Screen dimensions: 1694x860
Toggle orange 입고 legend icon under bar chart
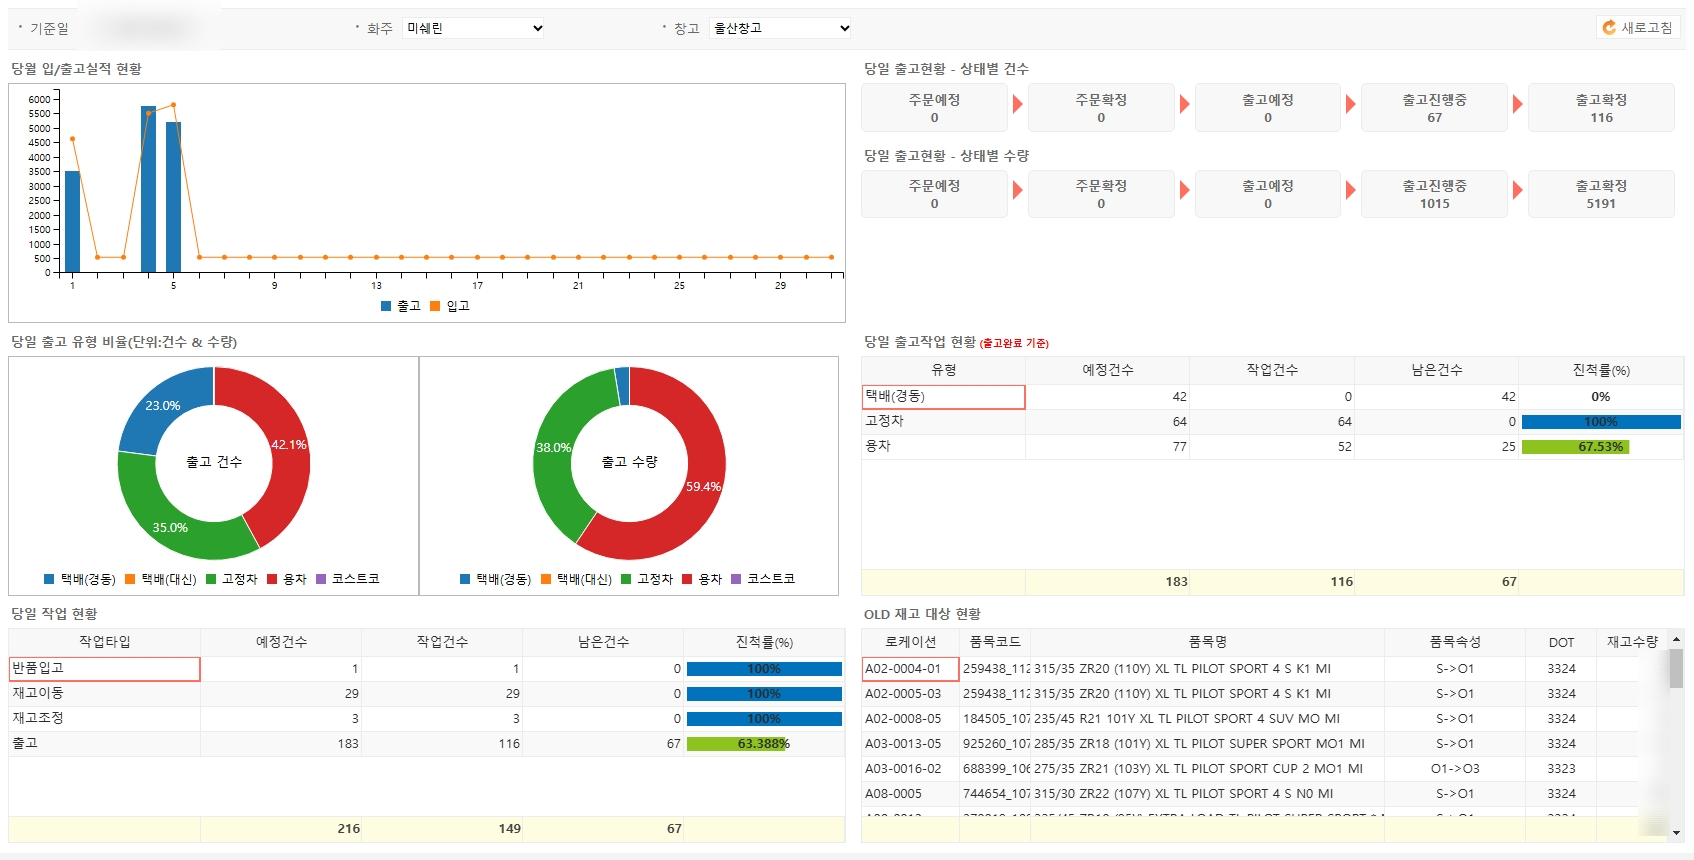click(x=435, y=306)
